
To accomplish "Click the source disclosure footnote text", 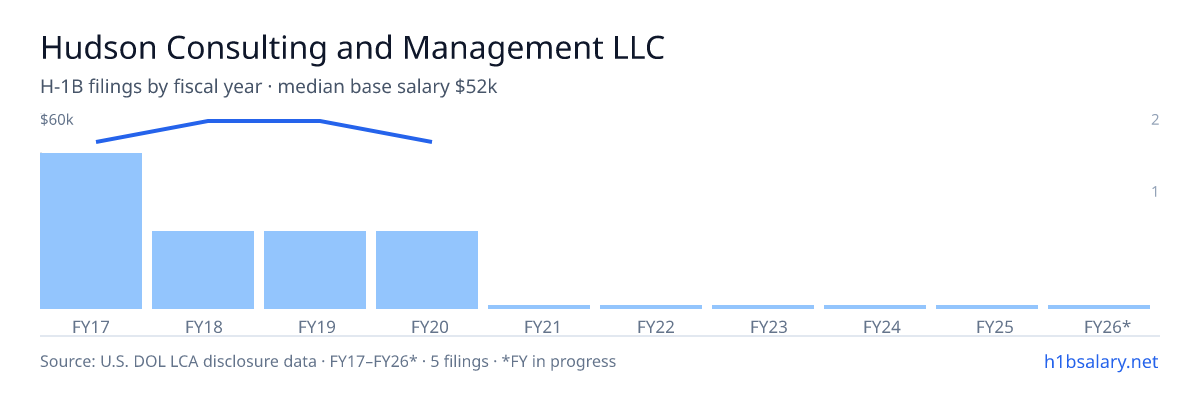I will point(328,361).
